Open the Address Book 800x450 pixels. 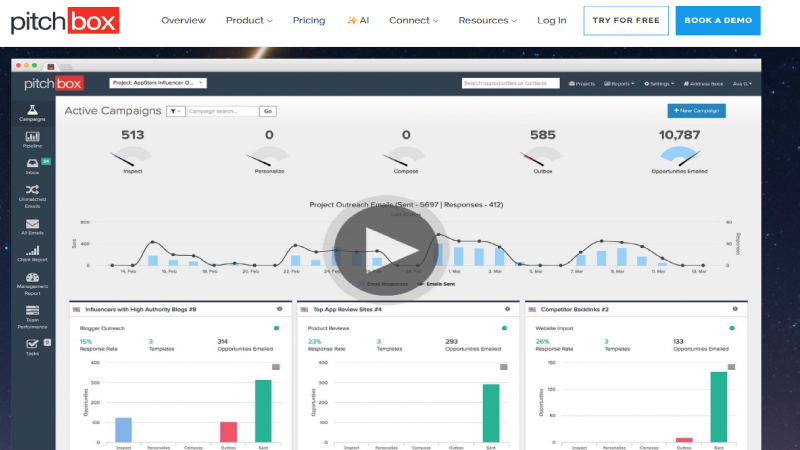point(703,84)
